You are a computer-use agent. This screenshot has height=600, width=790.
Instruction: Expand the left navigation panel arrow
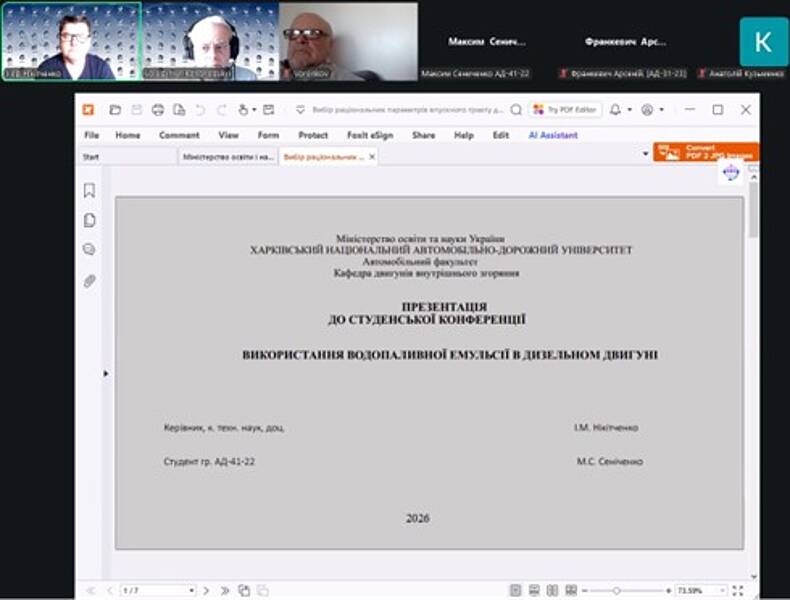[106, 373]
